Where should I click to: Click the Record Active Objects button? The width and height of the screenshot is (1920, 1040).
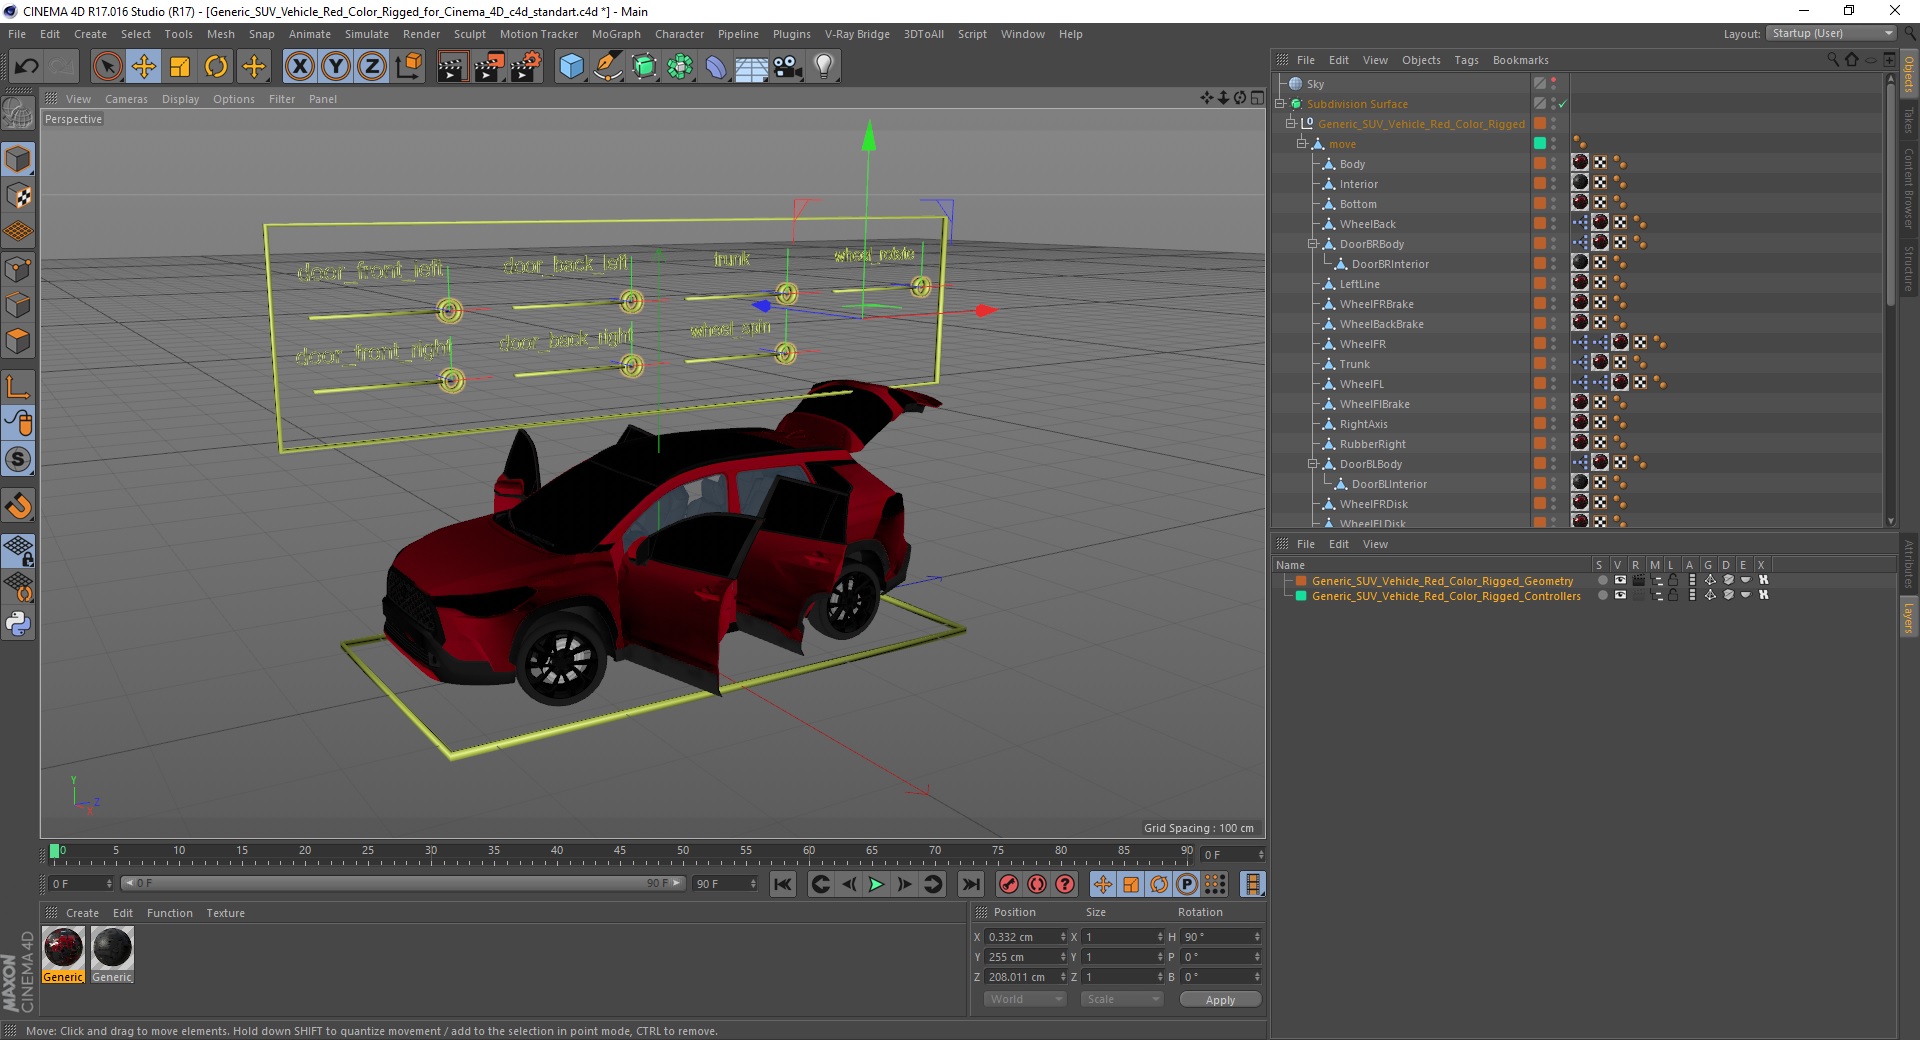(1009, 884)
